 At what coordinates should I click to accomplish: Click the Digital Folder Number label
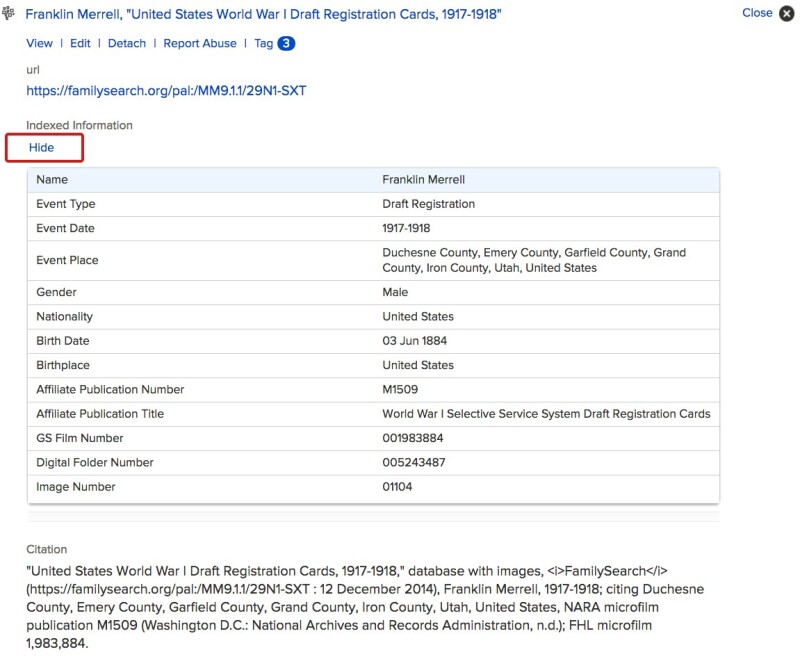[94, 462]
